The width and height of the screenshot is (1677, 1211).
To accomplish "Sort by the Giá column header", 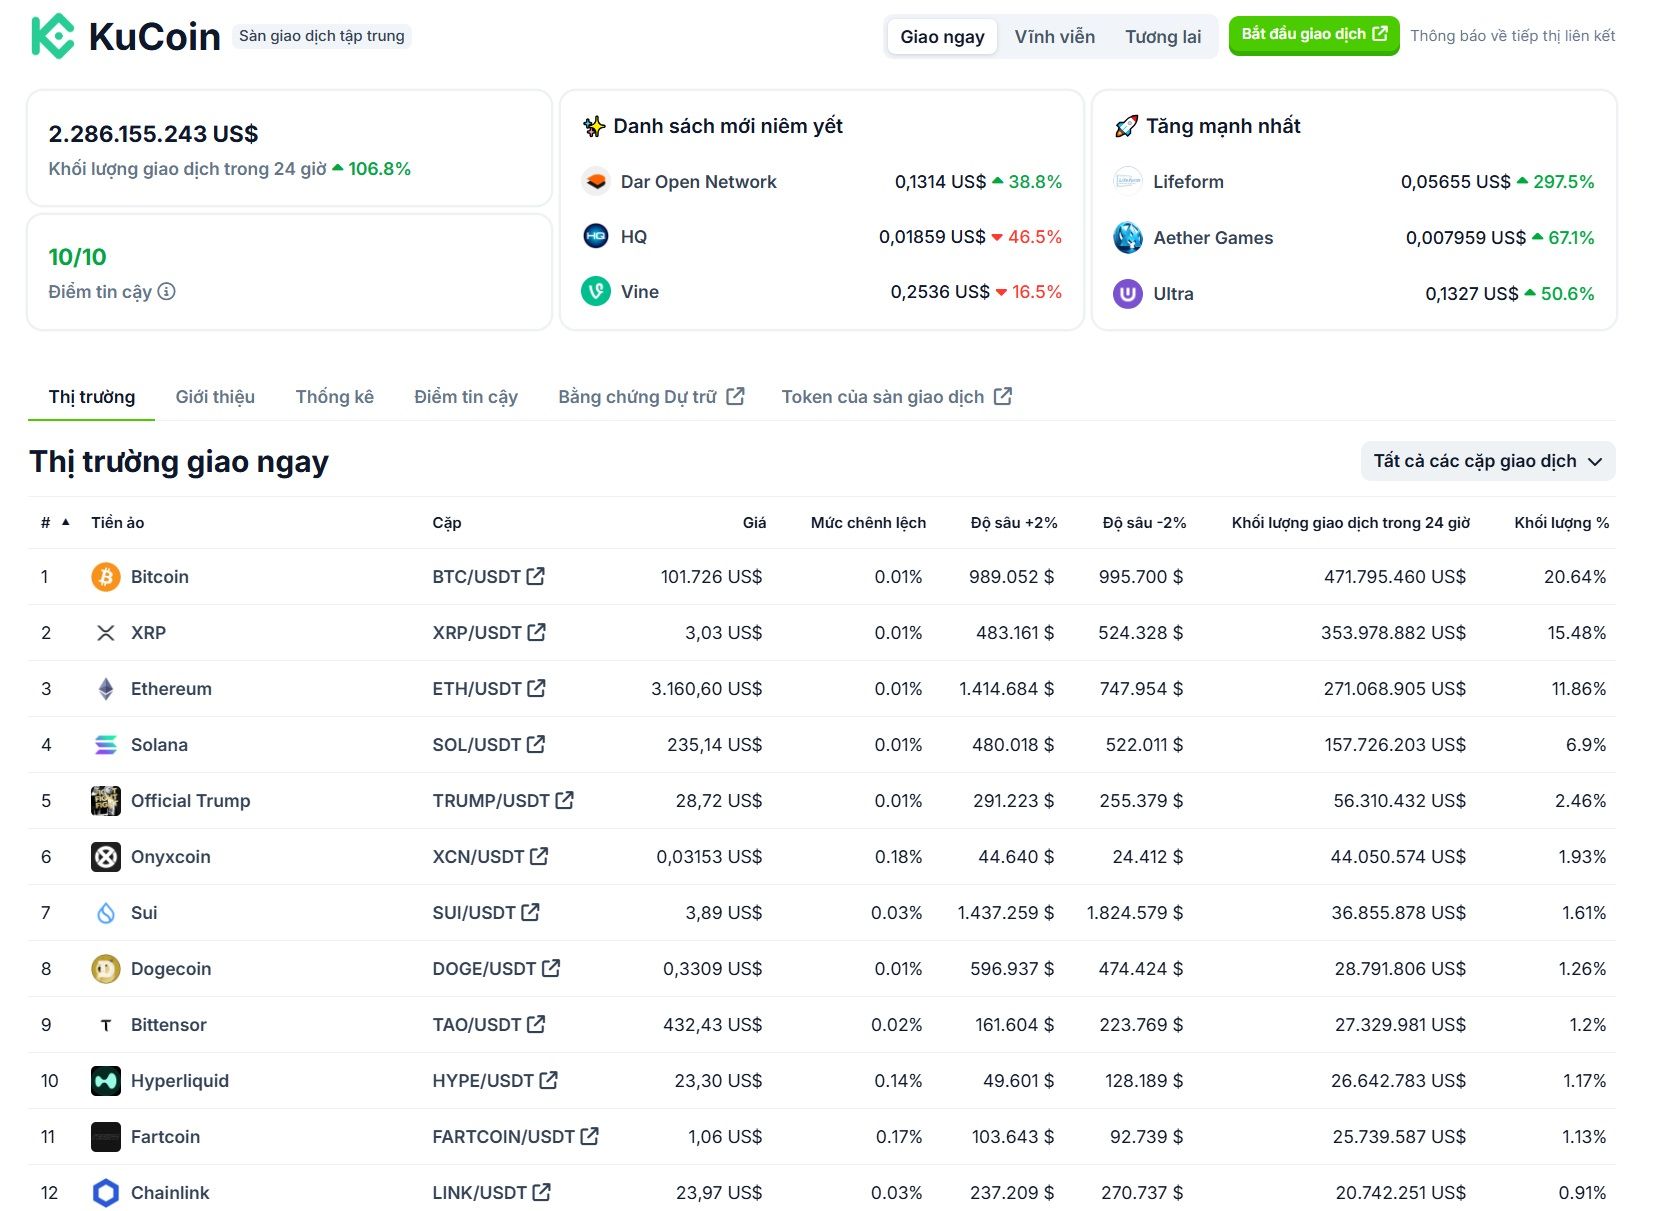I will click(754, 523).
